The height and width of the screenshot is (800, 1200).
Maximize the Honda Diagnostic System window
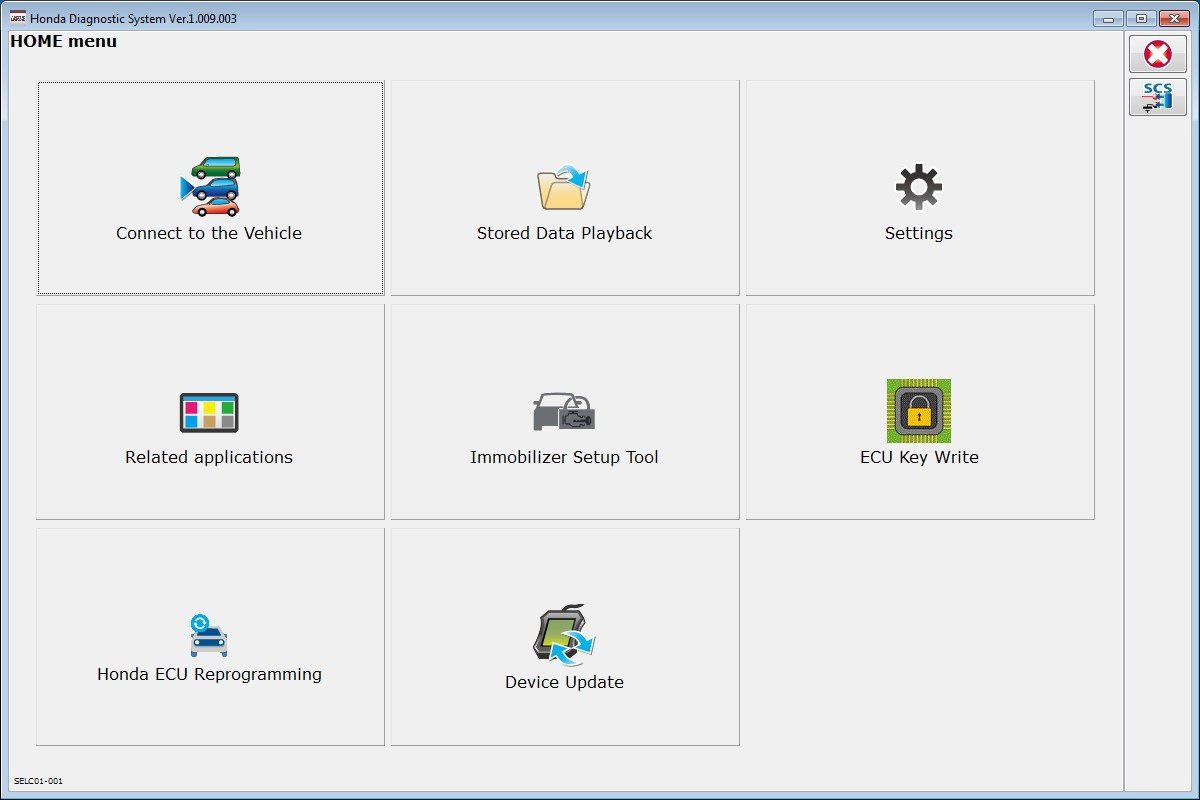[x=1140, y=18]
